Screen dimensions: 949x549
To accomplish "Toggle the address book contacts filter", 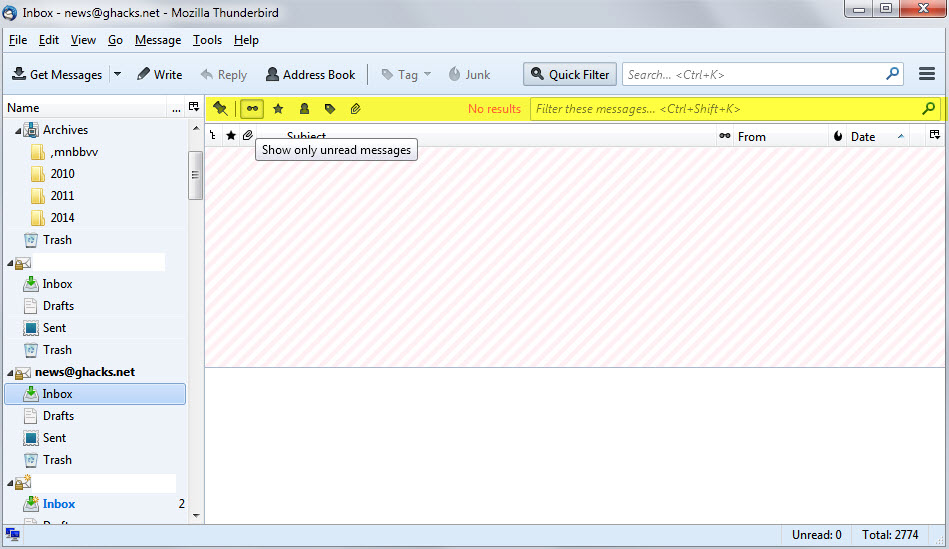I will [304, 109].
